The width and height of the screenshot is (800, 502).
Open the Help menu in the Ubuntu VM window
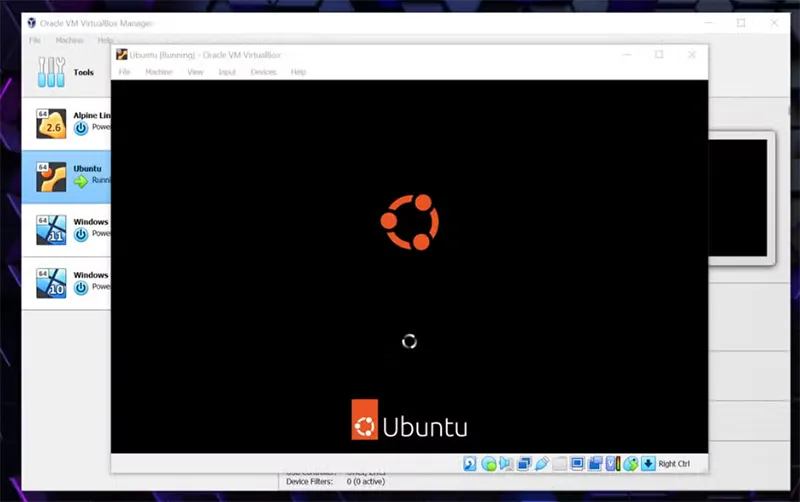[x=298, y=72]
